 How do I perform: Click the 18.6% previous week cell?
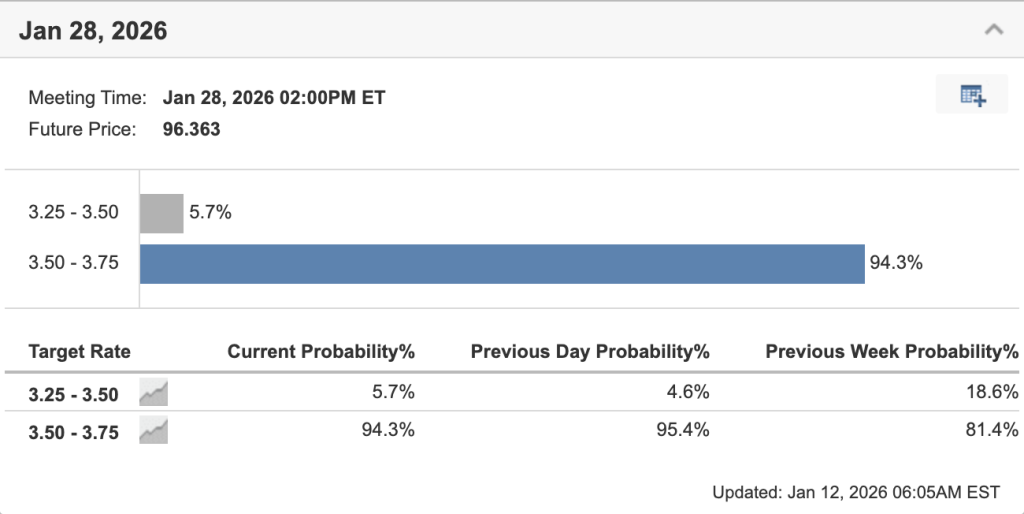tap(996, 393)
